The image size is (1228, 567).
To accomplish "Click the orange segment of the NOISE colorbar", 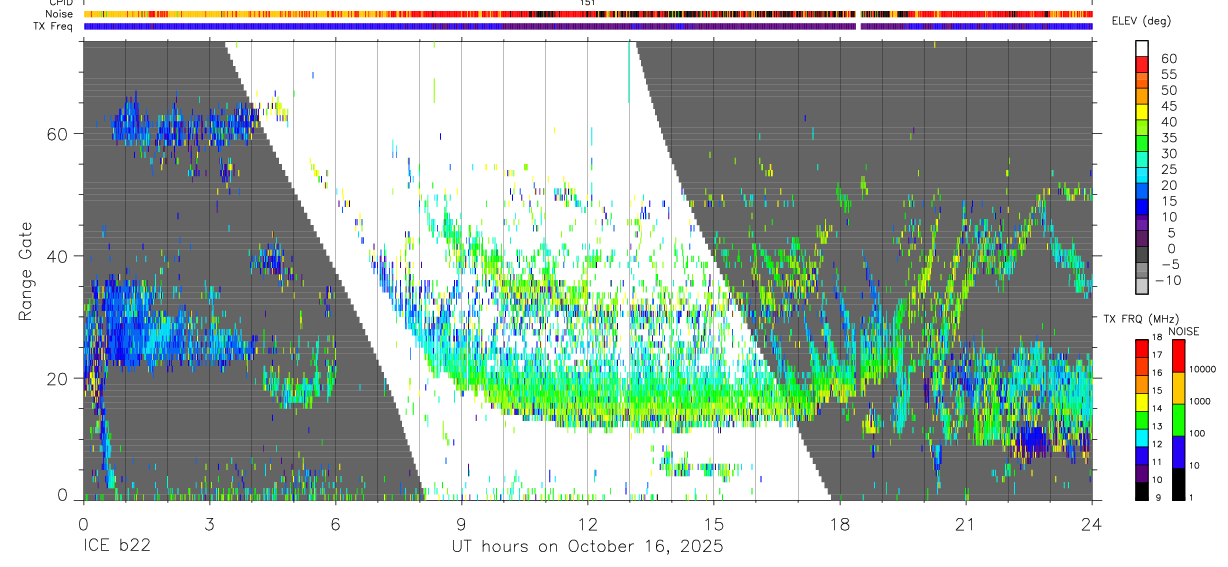I will 1179,388.
